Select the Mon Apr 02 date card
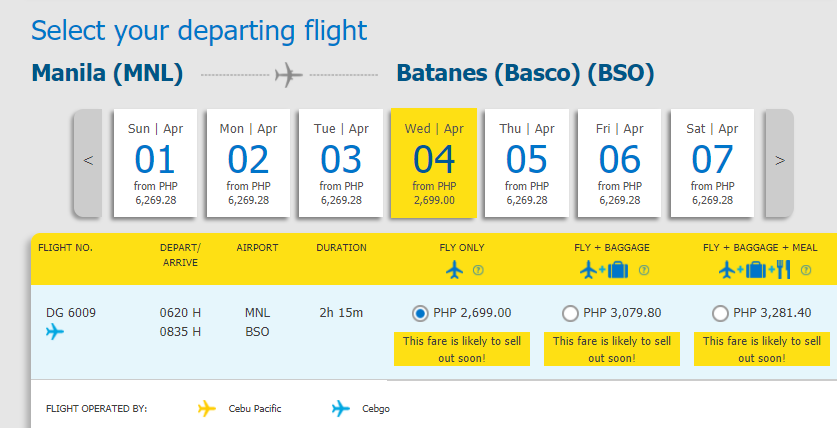This screenshot has height=428, width=837. tap(248, 162)
